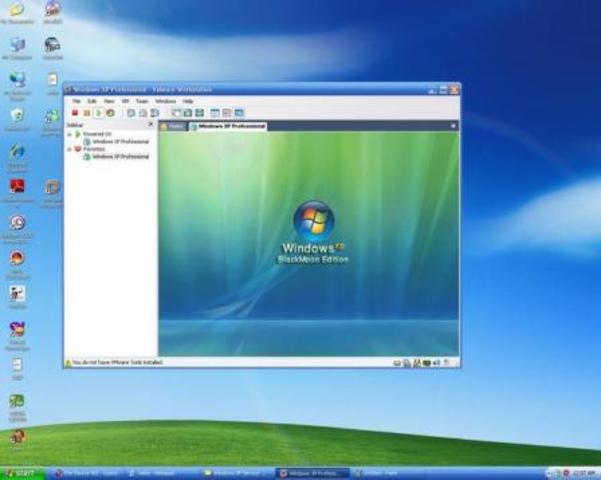Close the VMware Sidebar panel

pos(151,124)
